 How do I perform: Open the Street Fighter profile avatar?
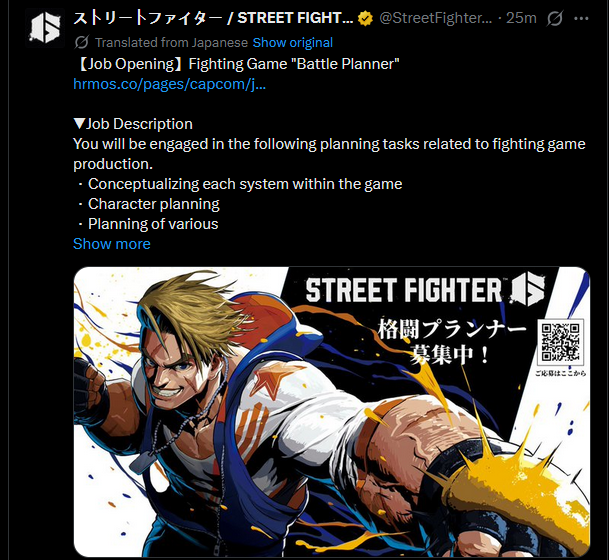[45, 28]
